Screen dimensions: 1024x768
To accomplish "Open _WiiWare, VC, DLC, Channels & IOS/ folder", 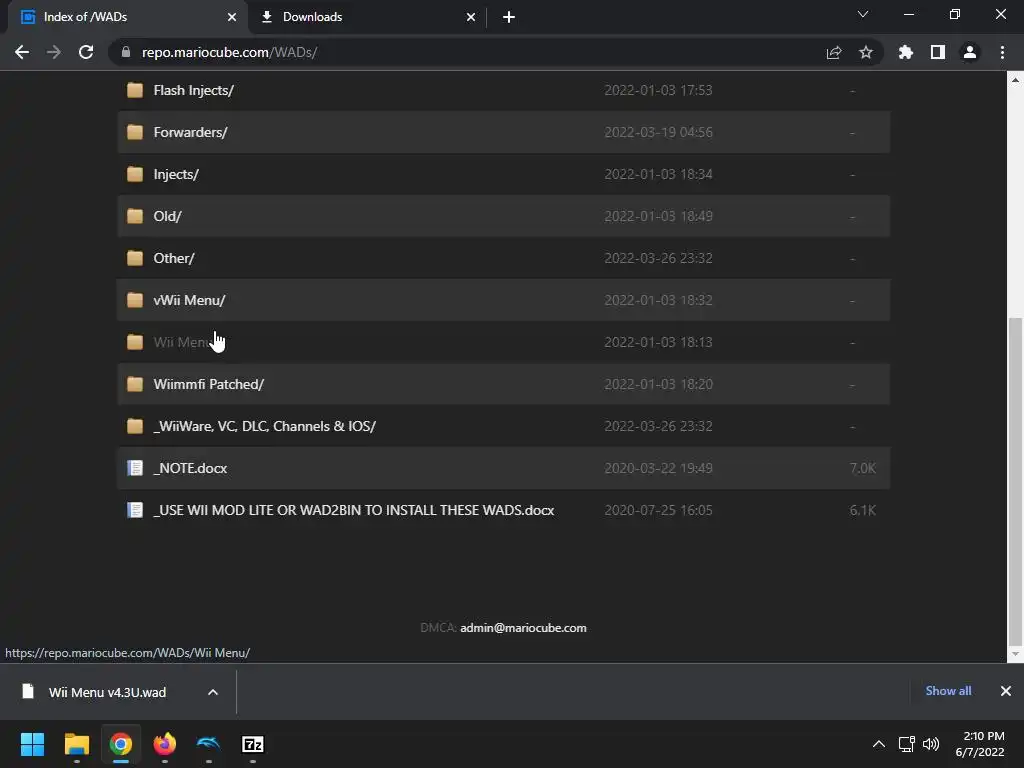I will (x=264, y=426).
